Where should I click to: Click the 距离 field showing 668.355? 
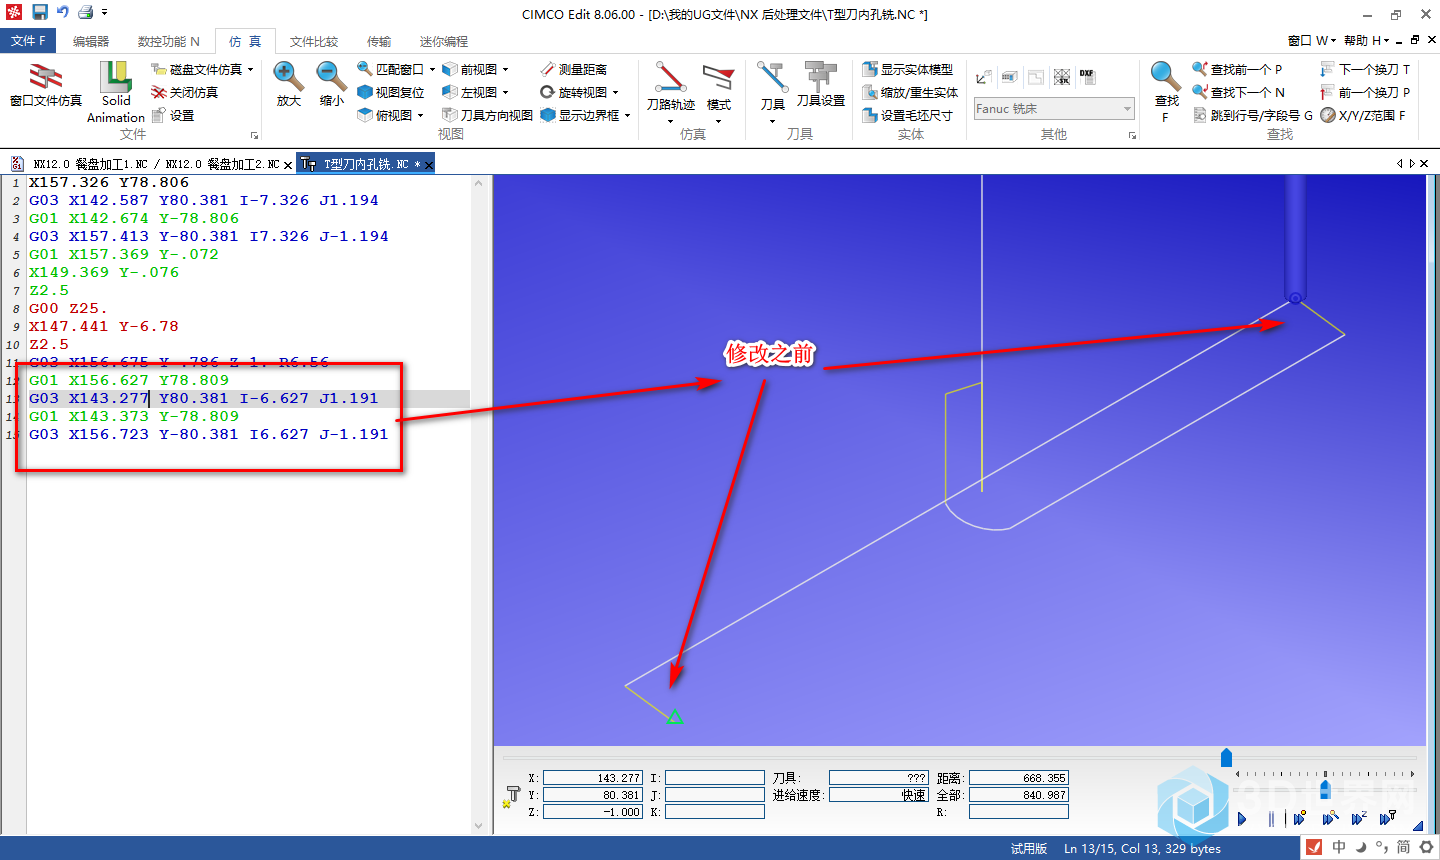1018,778
